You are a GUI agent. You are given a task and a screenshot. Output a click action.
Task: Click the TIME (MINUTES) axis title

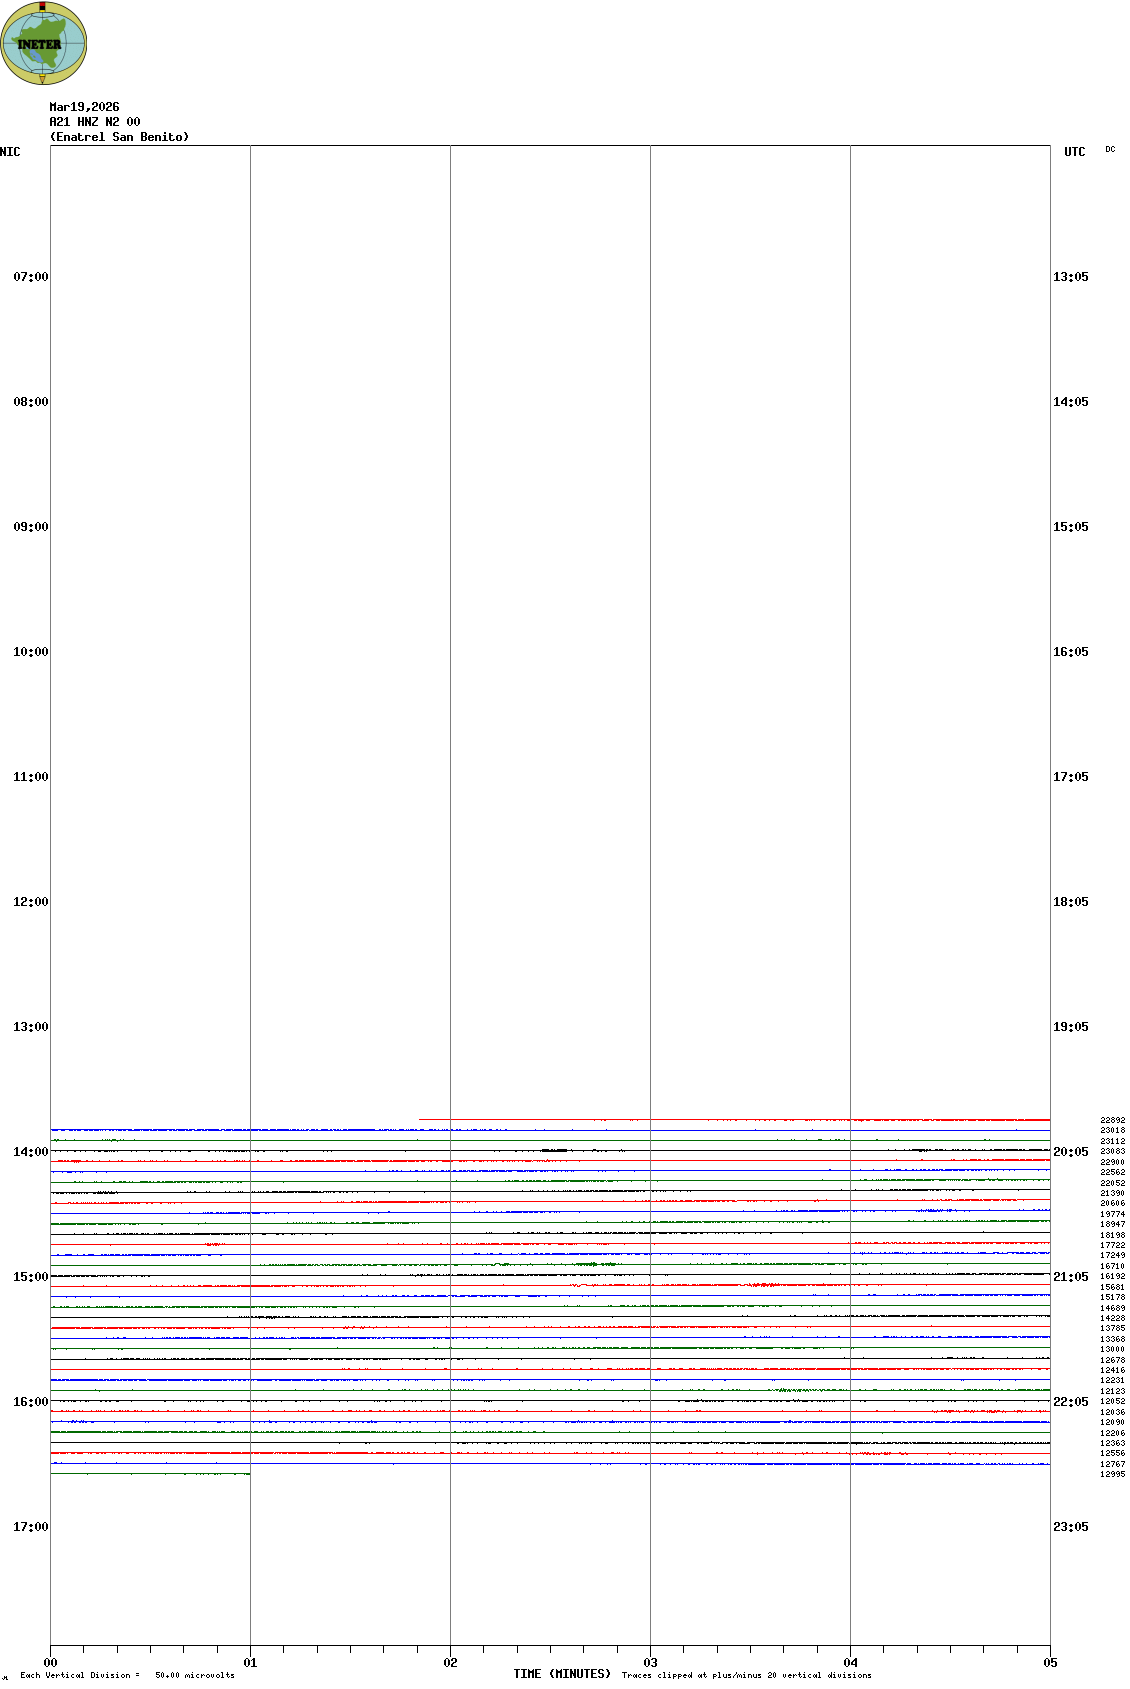(562, 1674)
